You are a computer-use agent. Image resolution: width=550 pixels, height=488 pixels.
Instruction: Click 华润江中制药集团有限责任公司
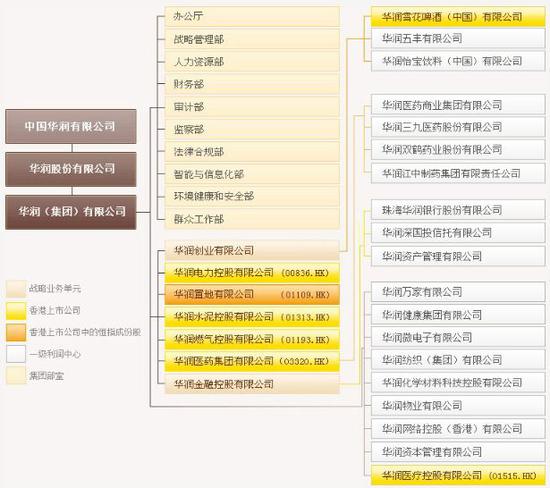click(x=458, y=173)
